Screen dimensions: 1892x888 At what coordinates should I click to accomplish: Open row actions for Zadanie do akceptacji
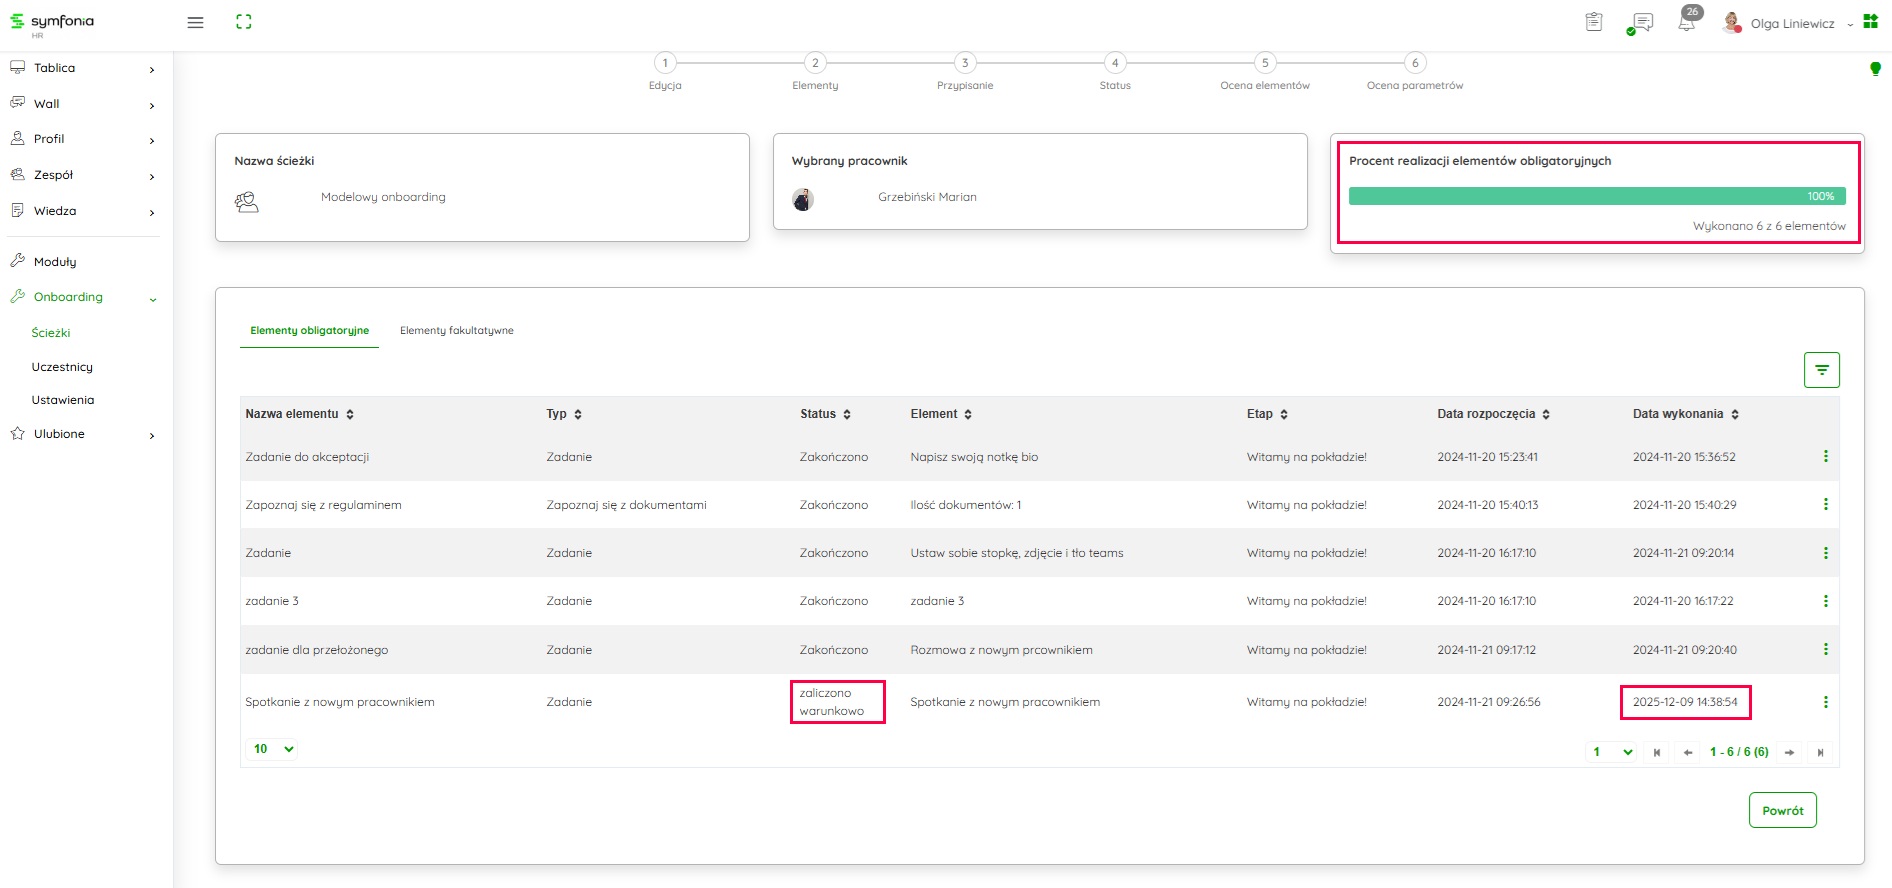point(1825,457)
